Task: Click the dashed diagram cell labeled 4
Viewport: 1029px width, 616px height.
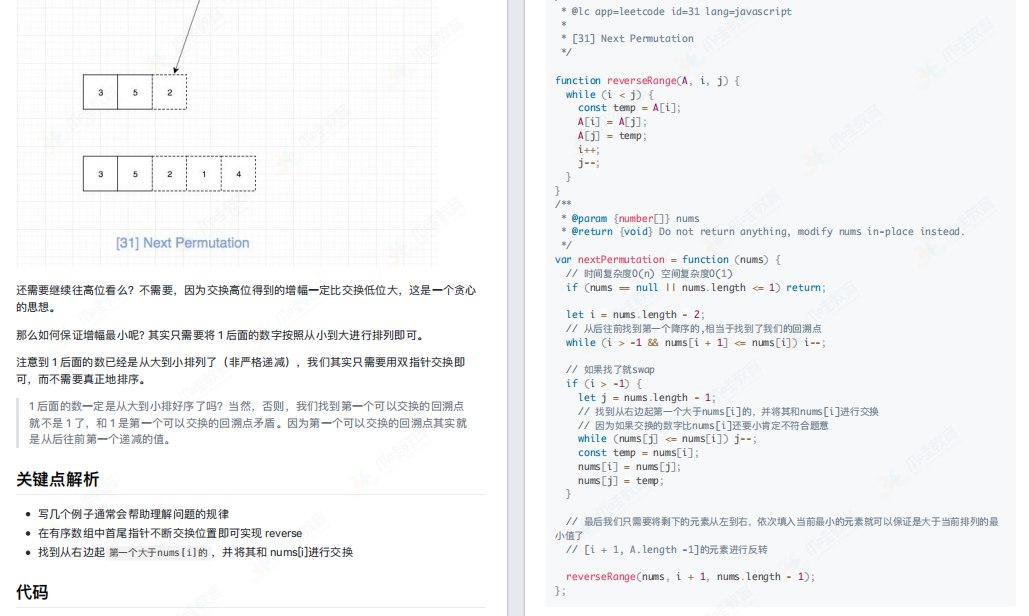Action: [238, 174]
